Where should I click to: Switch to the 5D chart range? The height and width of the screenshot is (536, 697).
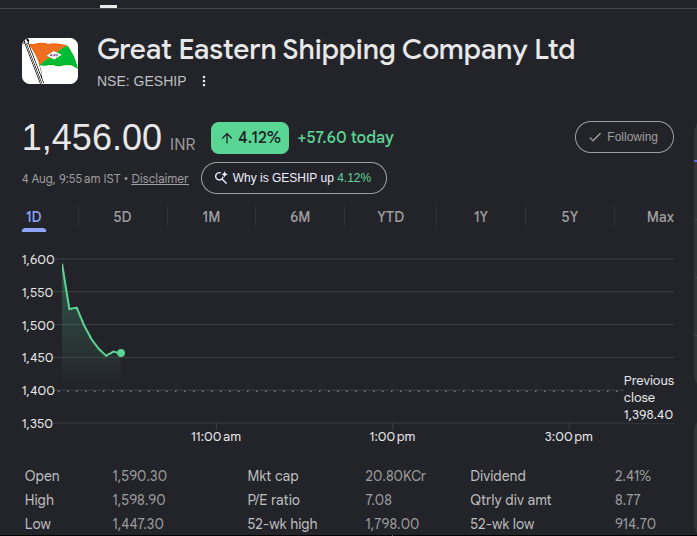click(122, 217)
